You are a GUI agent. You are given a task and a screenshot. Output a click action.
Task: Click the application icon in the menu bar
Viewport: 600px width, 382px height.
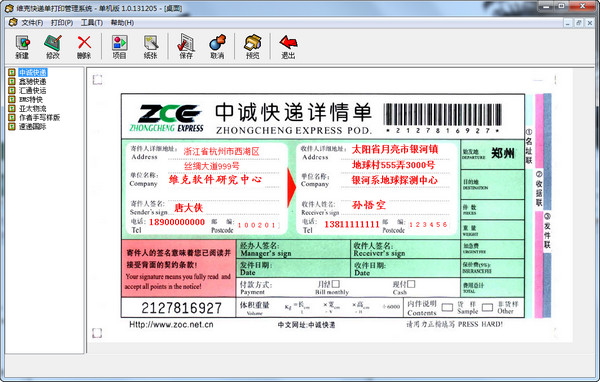point(13,22)
